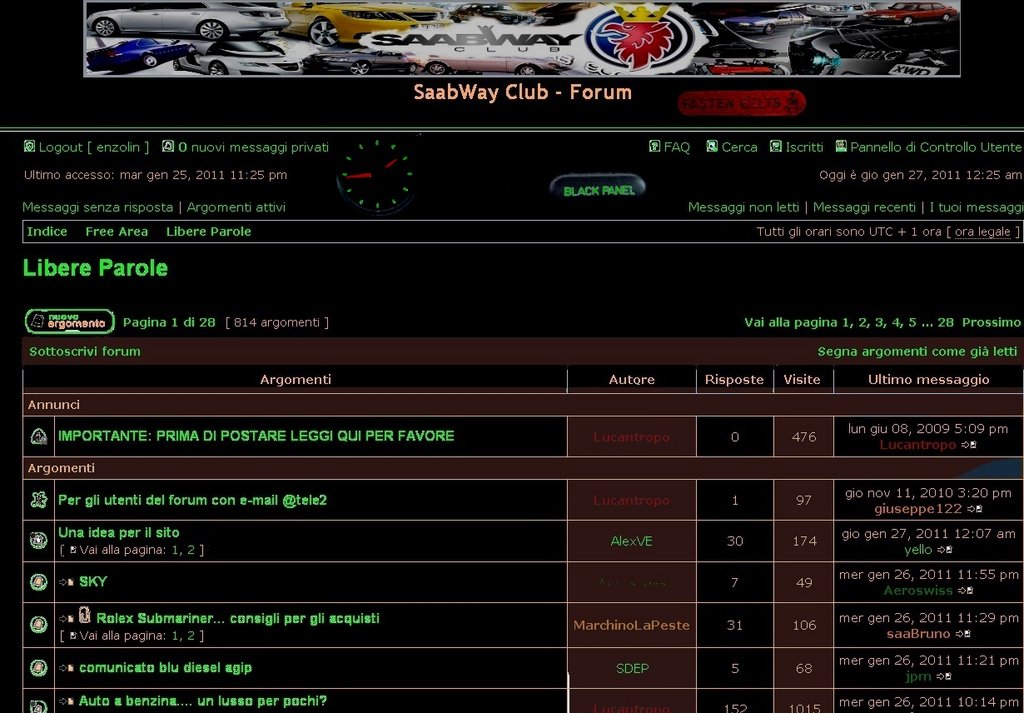Open page 2 of Rolex Submariner topic
Image resolution: width=1024 pixels, height=713 pixels.
click(x=191, y=635)
